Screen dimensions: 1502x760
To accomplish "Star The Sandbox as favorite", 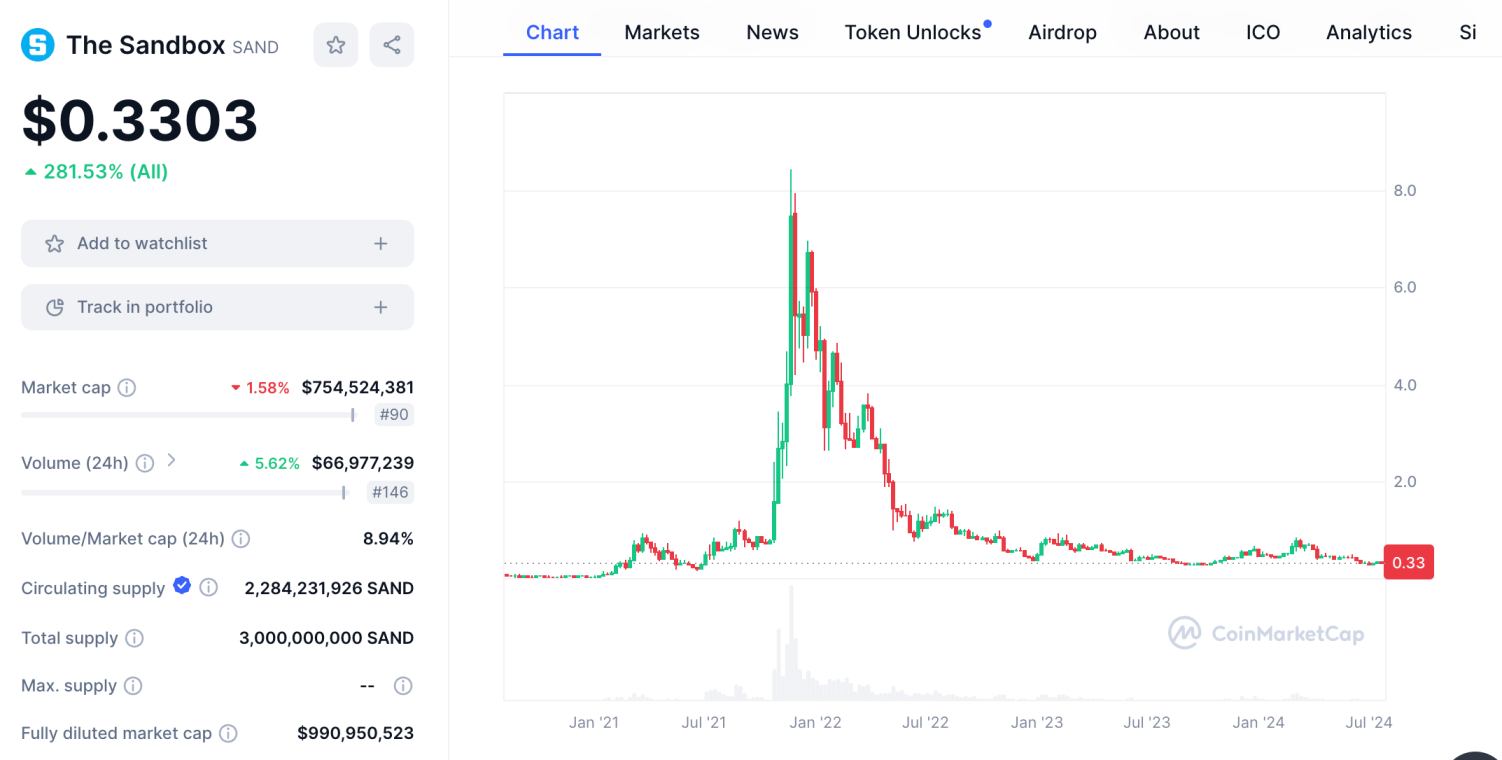I will (336, 45).
